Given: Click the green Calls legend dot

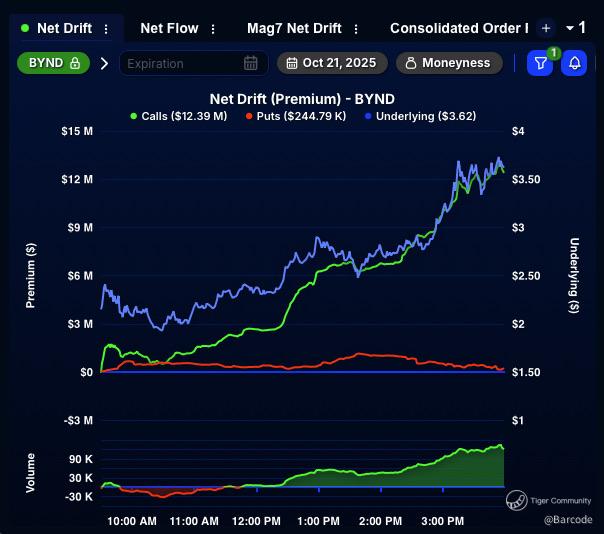Looking at the screenshot, I should pos(134,116).
